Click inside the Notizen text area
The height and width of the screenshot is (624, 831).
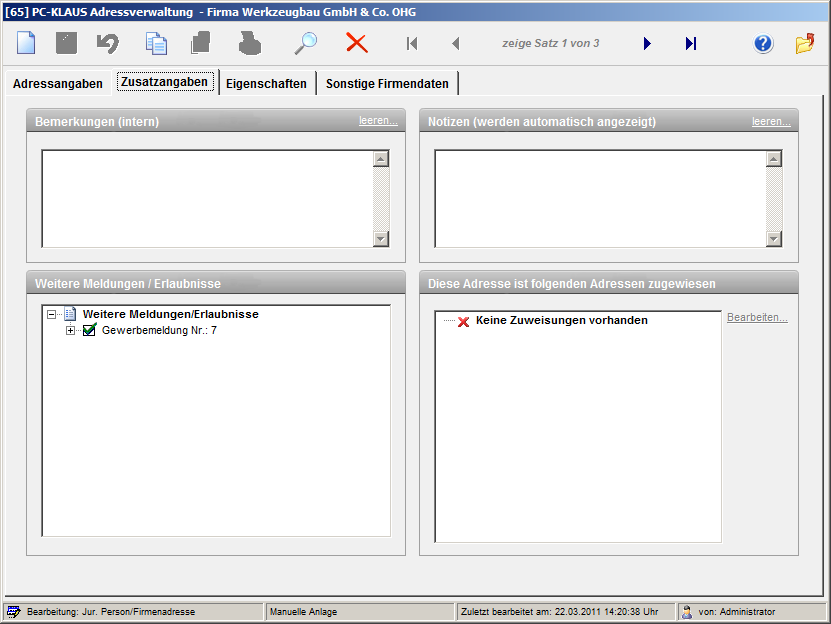point(600,198)
